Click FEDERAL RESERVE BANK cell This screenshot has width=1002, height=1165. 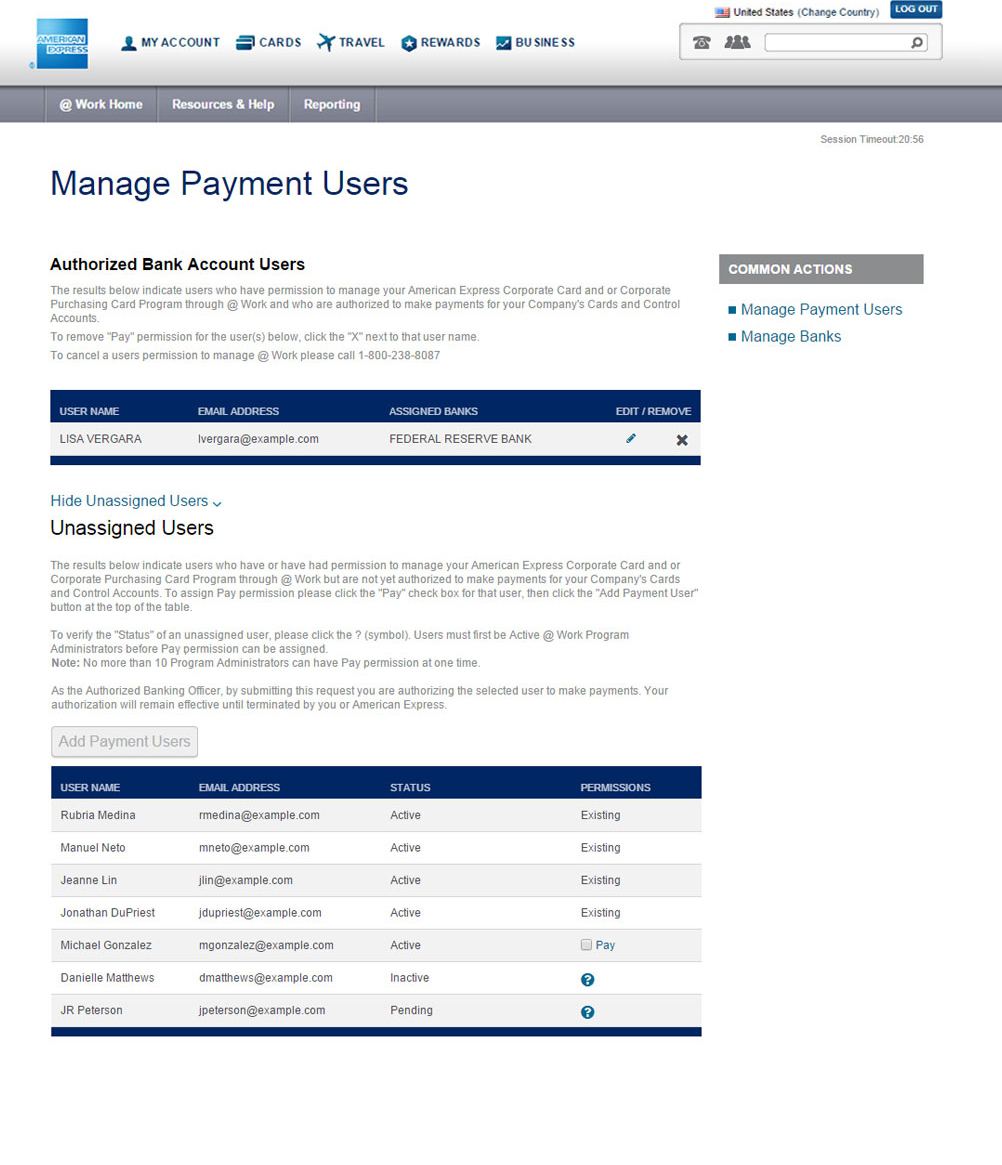coord(461,439)
